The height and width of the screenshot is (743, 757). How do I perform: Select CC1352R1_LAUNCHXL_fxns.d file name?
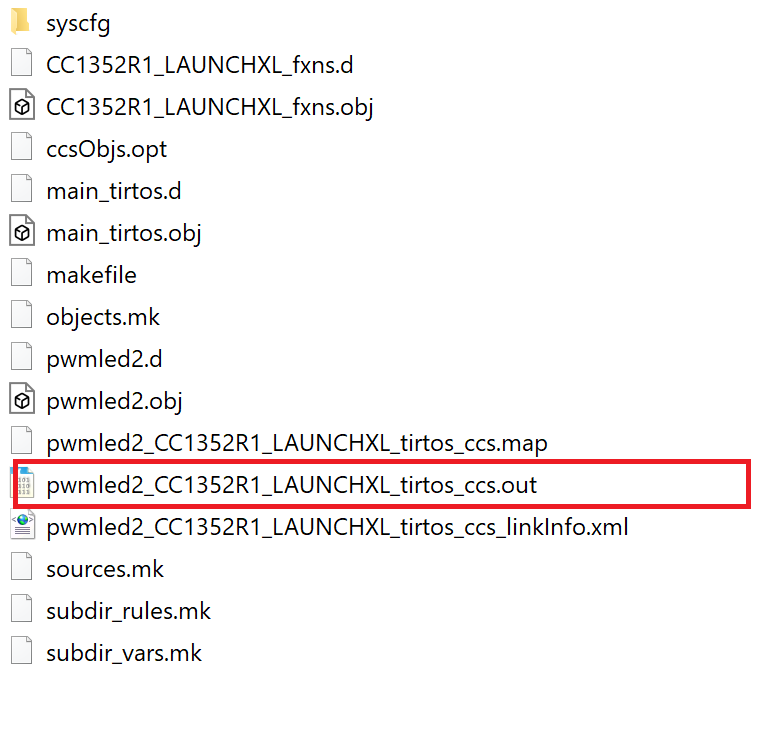[199, 65]
